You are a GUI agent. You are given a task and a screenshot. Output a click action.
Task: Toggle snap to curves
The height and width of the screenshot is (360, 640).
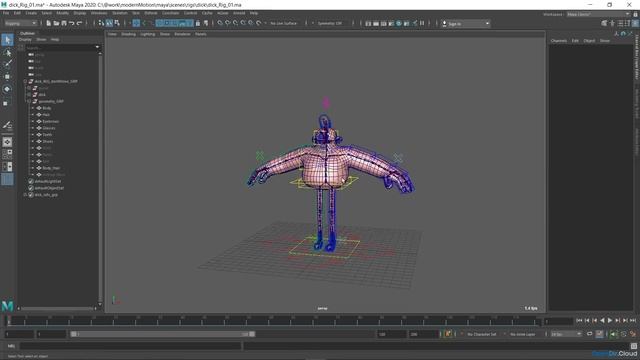[227, 23]
